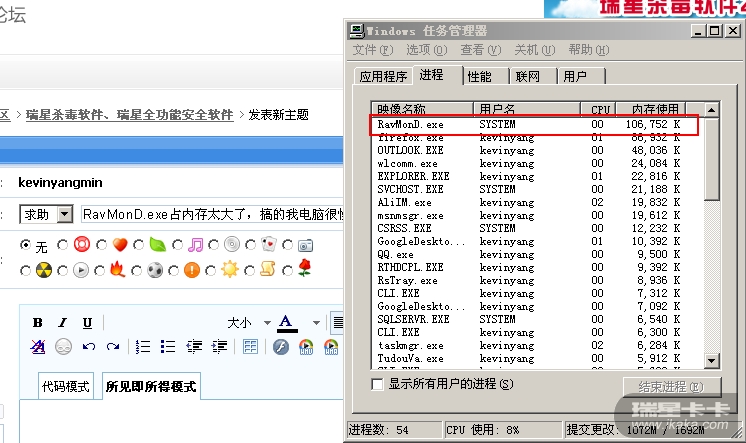Click the undo arrow in editor toolbar
The width and height of the screenshot is (746, 443).
point(88,347)
